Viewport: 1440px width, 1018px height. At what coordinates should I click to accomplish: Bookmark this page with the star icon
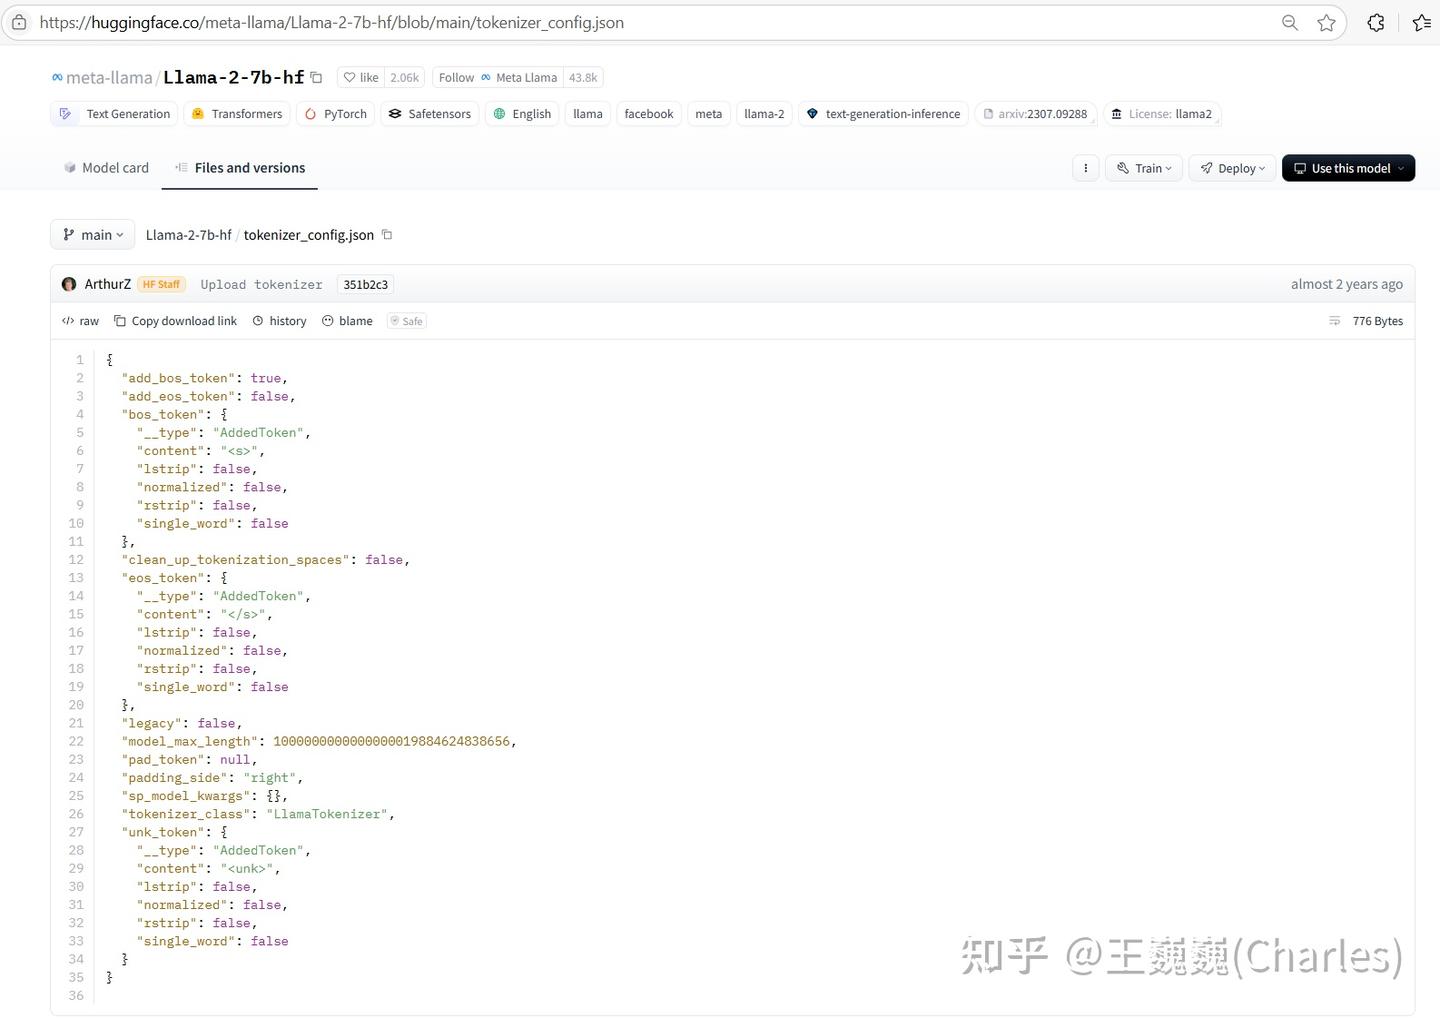(1326, 22)
